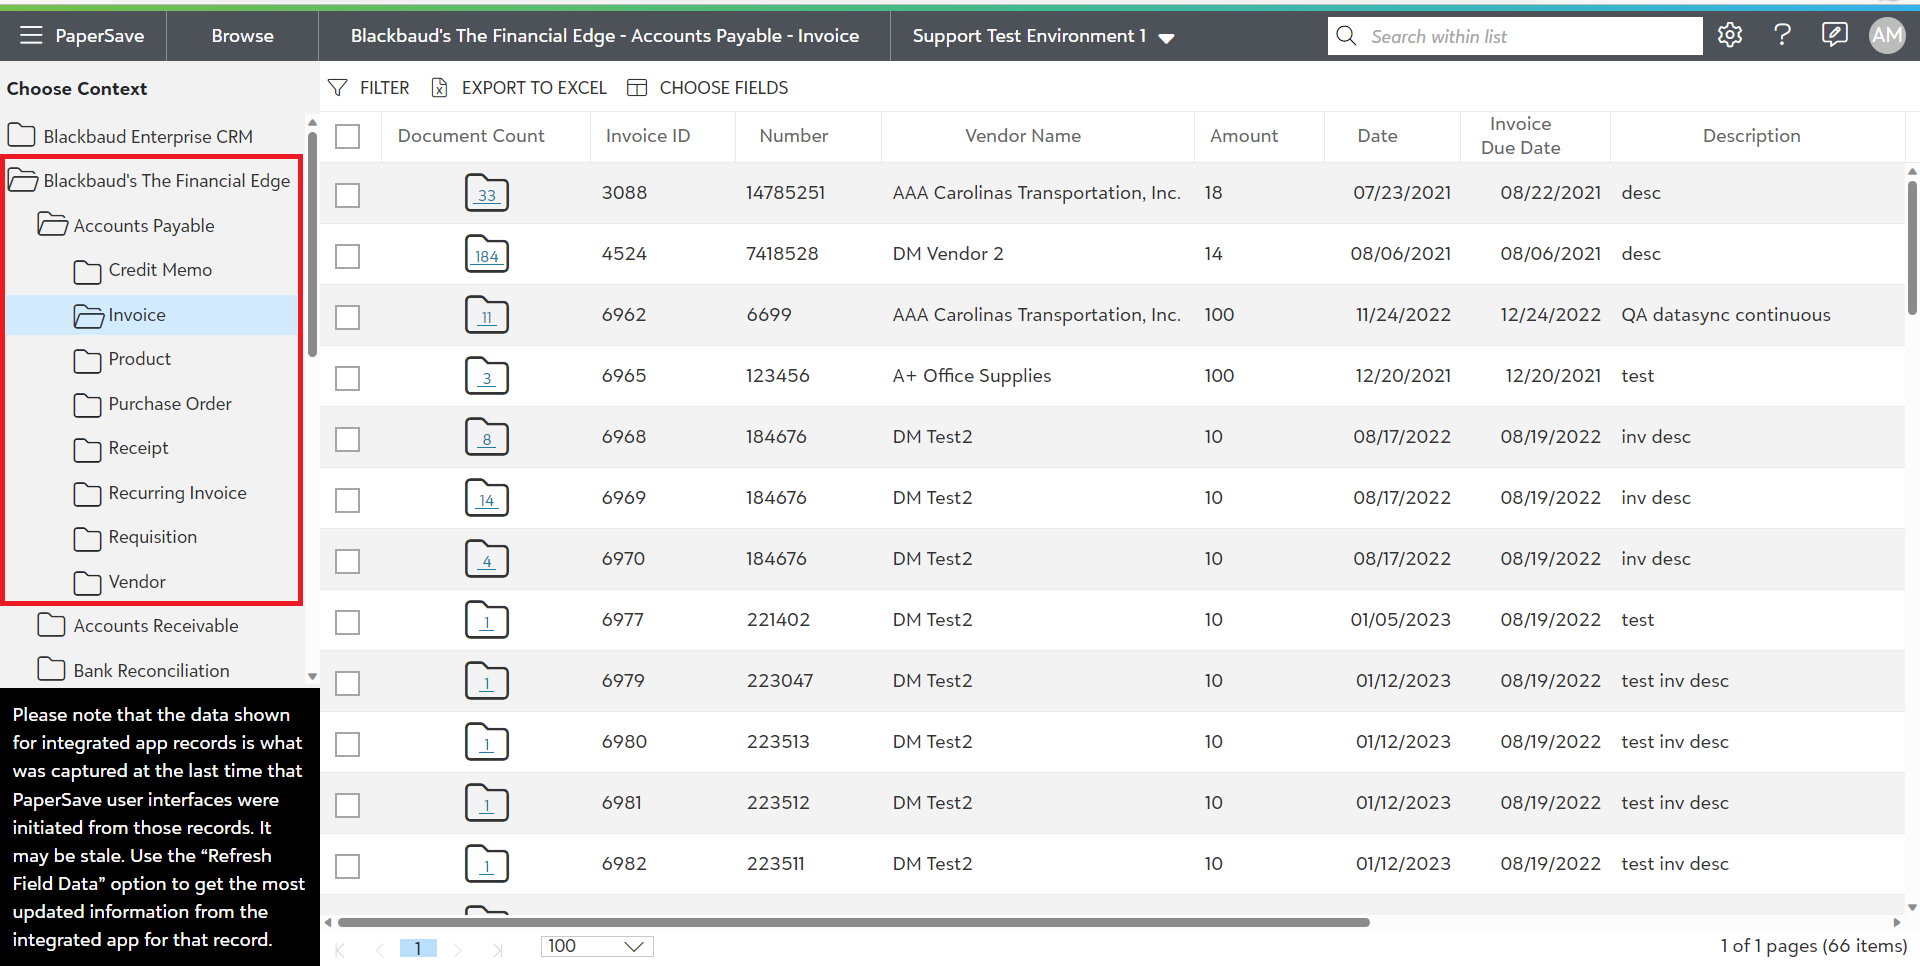Click EXPORT TO EXCEL button
Image resolution: width=1920 pixels, height=966 pixels.
519,88
